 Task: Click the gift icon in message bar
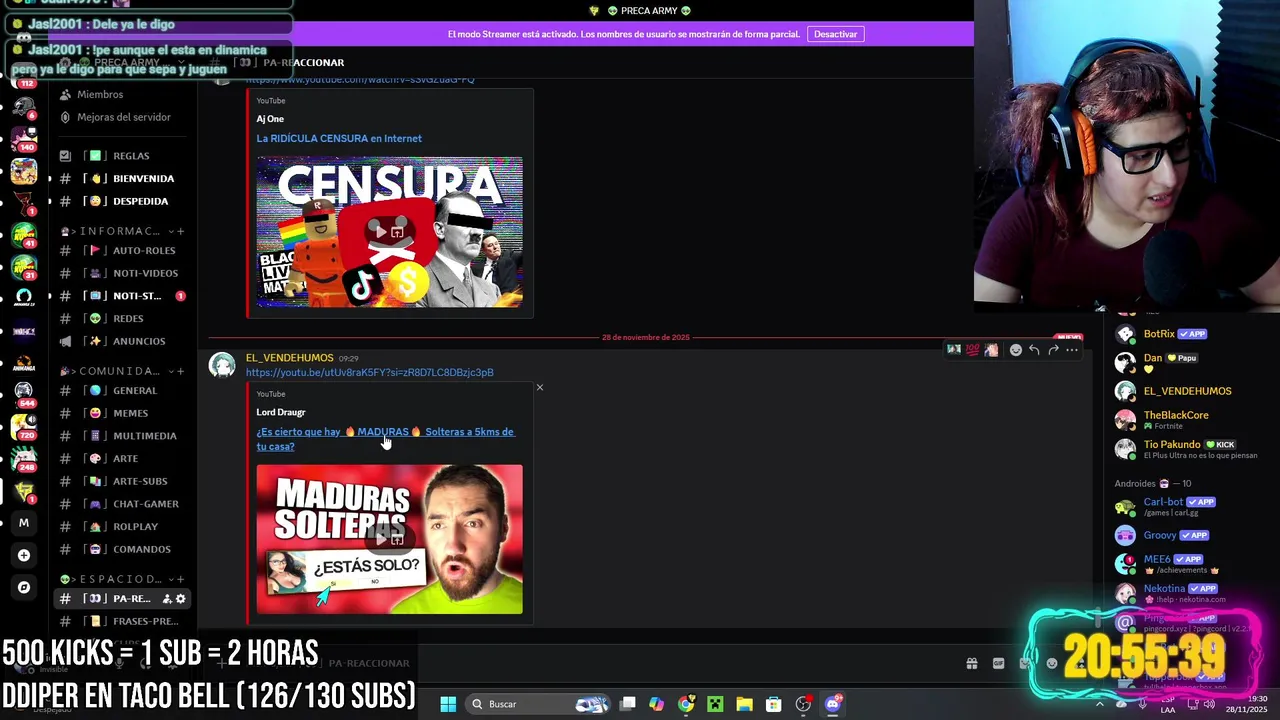click(972, 663)
